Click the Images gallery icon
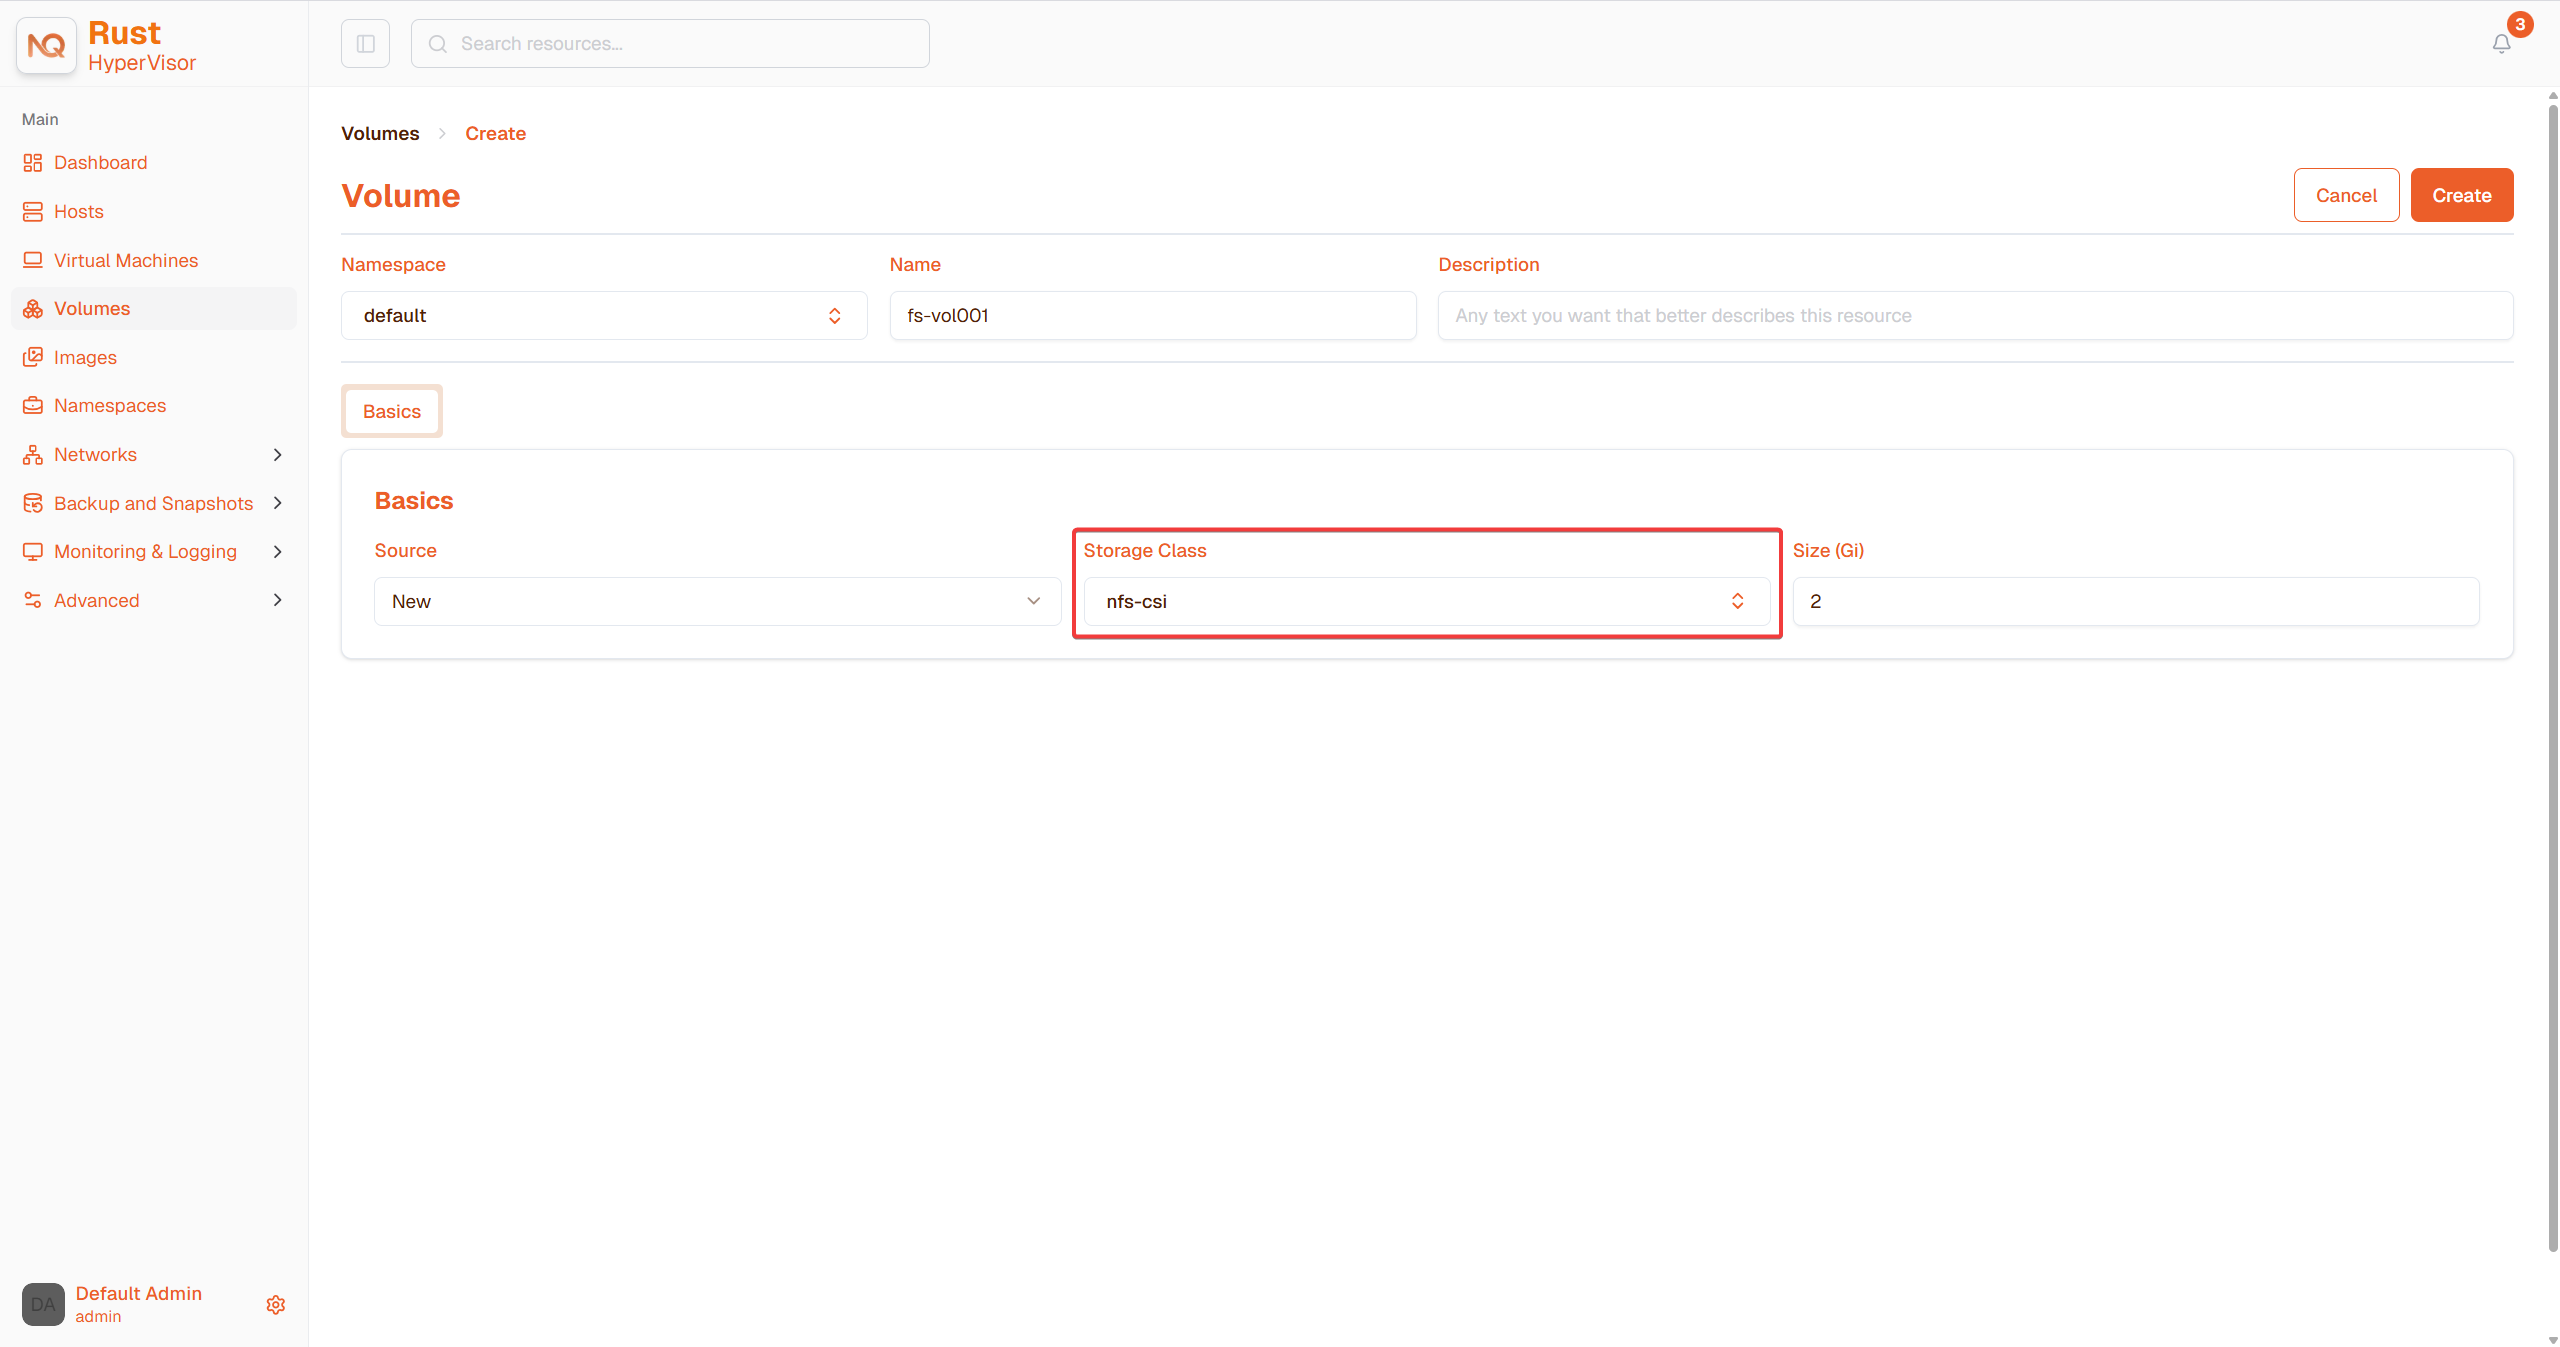Viewport: 2560px width, 1347px height. pos(33,358)
